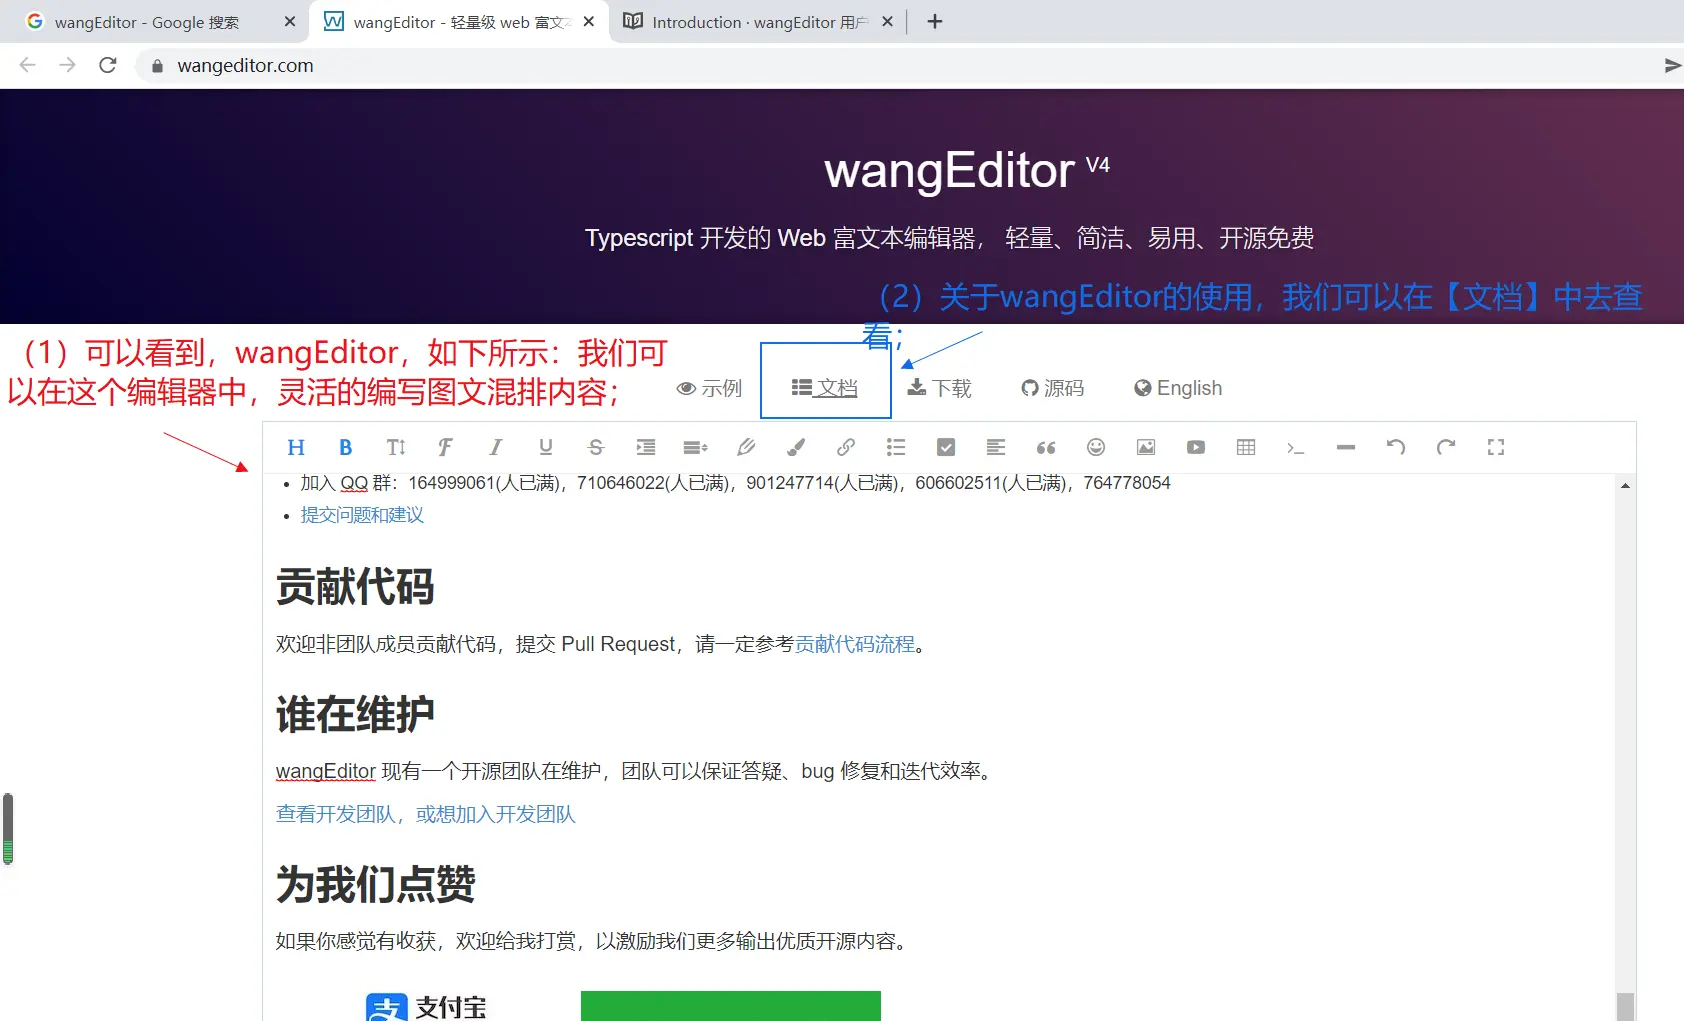The image size is (1684, 1021).
Task: Open 查看开发团队，或想加入开发团队 link
Action: coord(426,814)
